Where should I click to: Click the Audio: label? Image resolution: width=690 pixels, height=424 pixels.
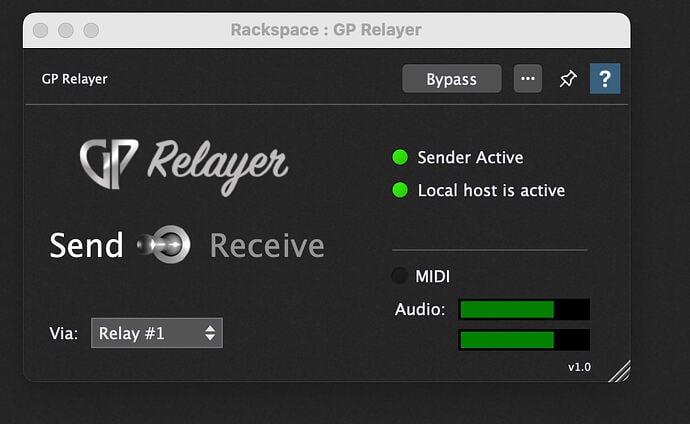(420, 309)
